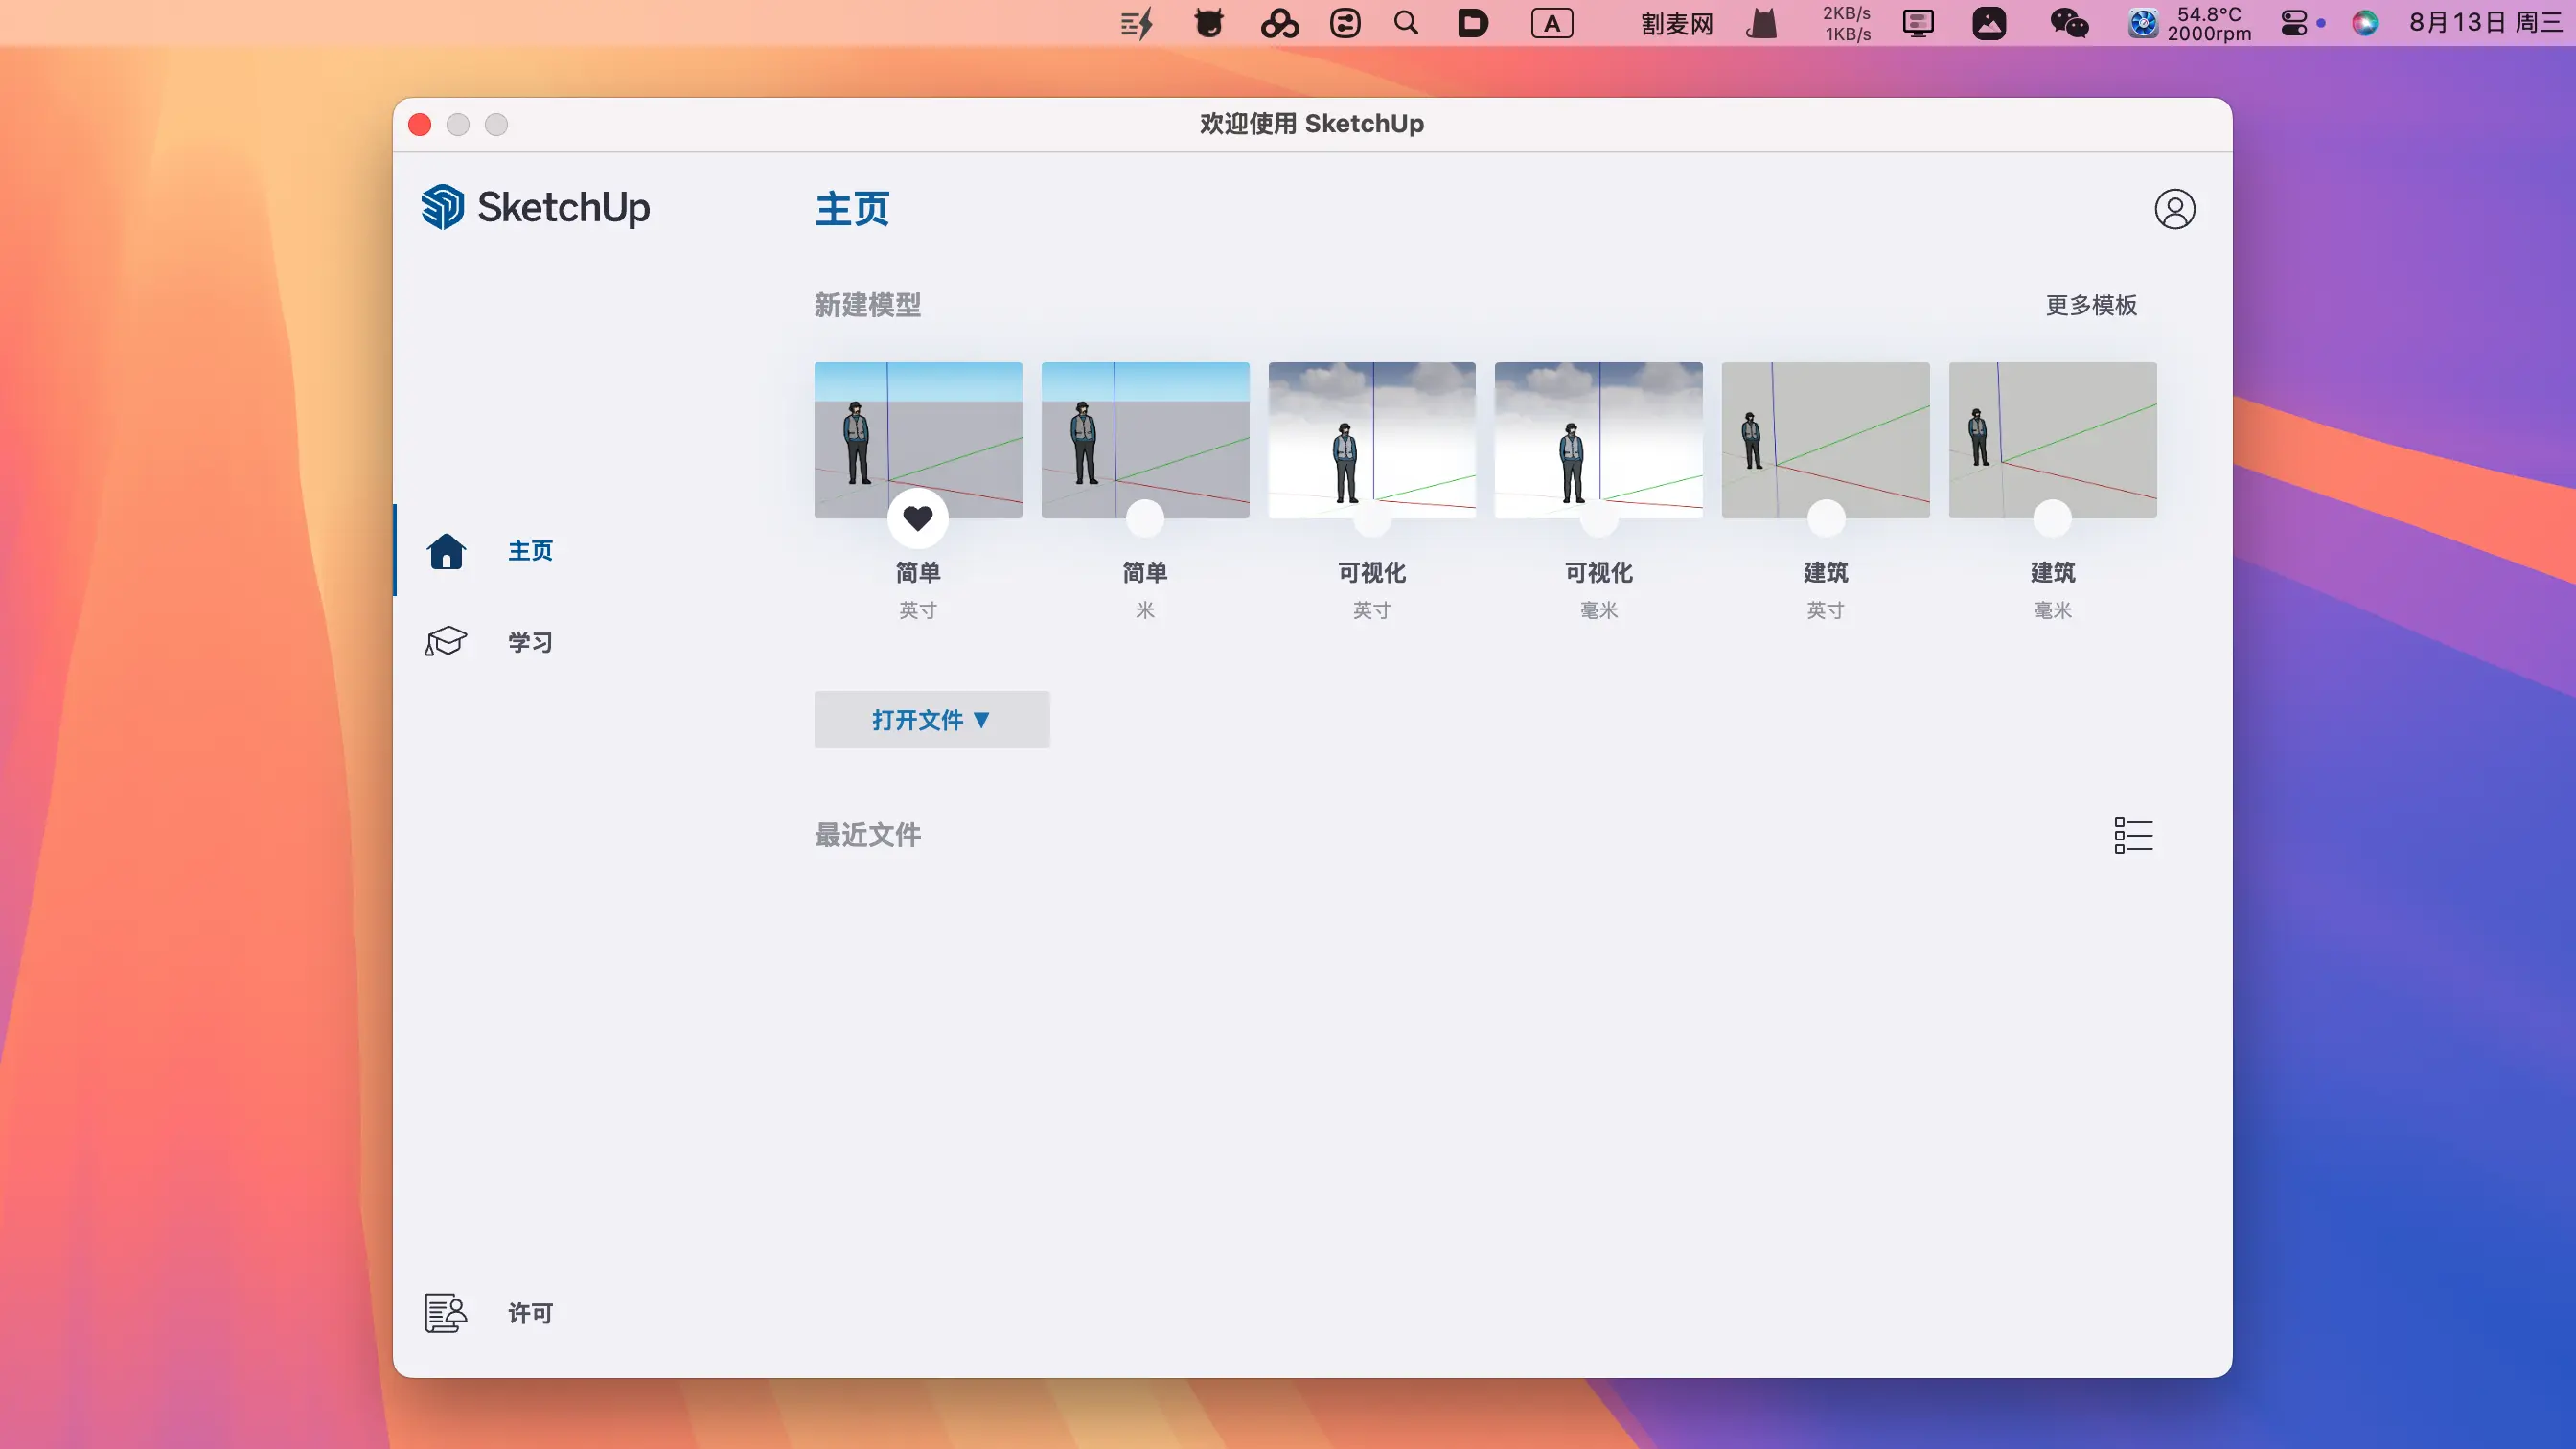Click the 主页 page heading
Screen dimensions: 2576x1449
[x=852, y=209]
